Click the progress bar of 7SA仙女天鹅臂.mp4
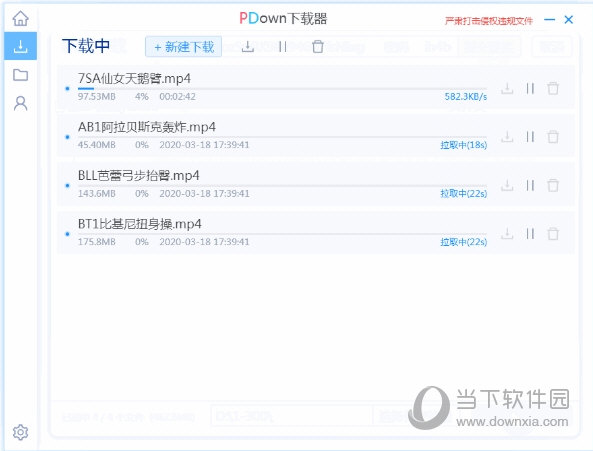593x451 pixels. pos(282,89)
